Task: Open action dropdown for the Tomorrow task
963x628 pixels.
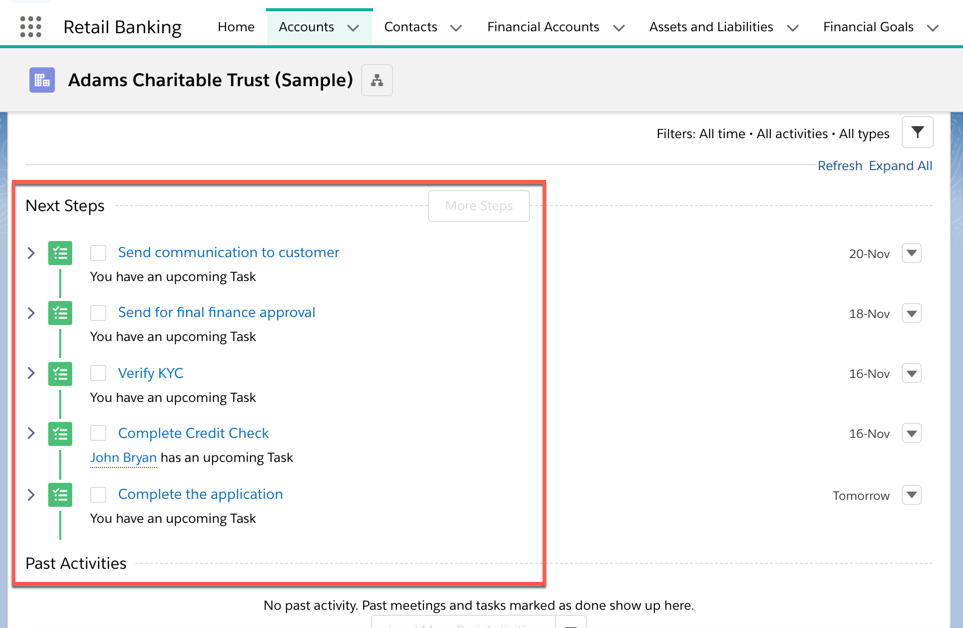Action: (x=911, y=496)
